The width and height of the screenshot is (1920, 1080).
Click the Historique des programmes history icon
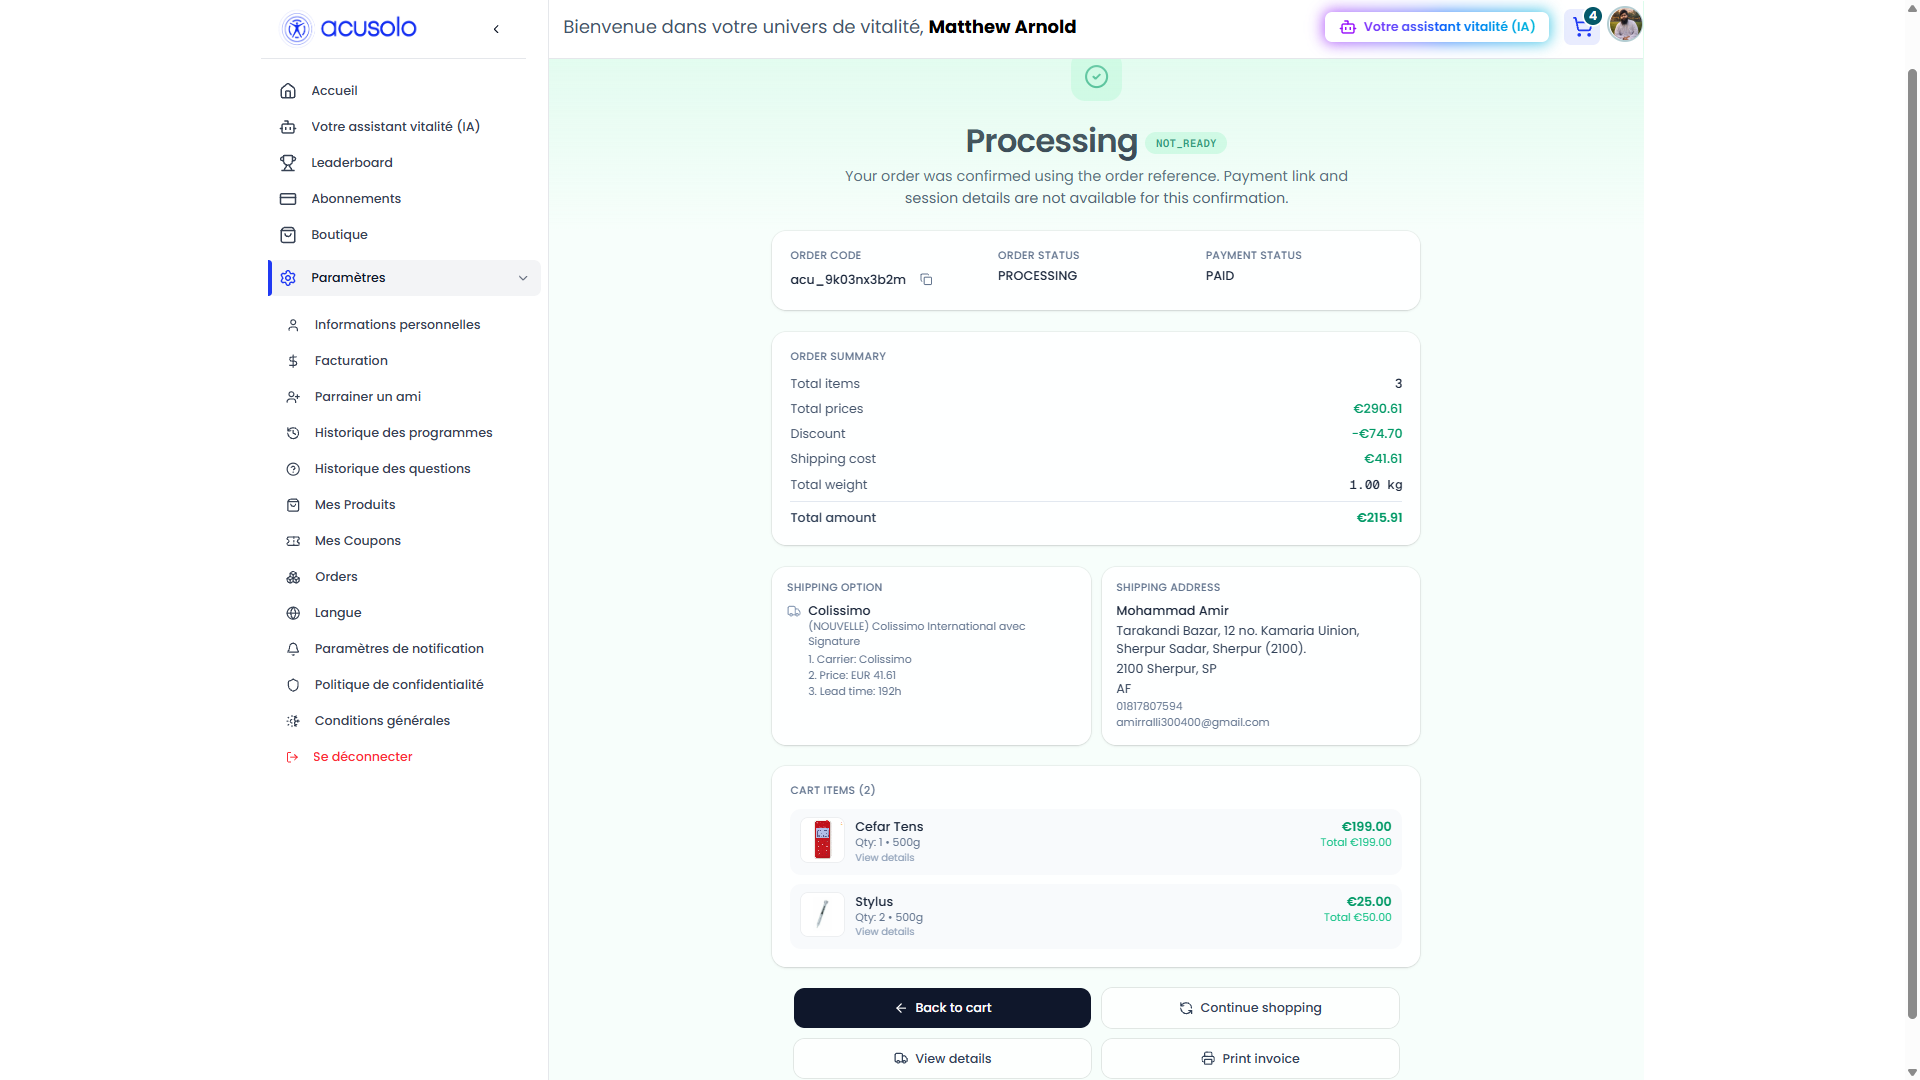click(x=293, y=433)
